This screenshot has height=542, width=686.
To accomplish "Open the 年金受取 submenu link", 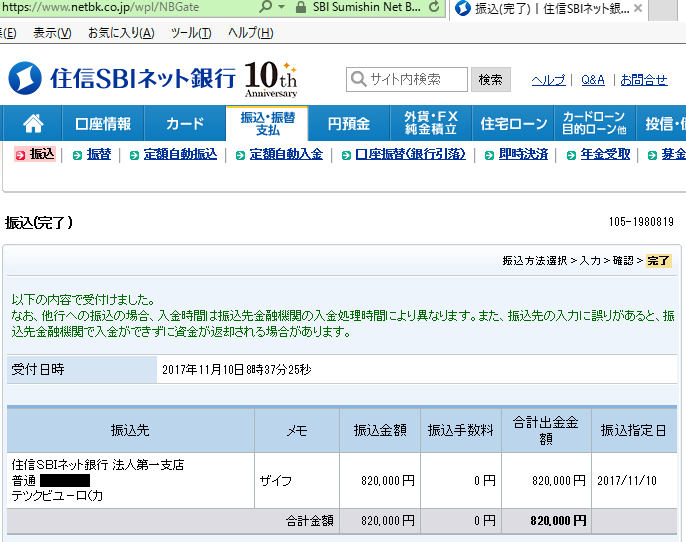I will tap(605, 154).
